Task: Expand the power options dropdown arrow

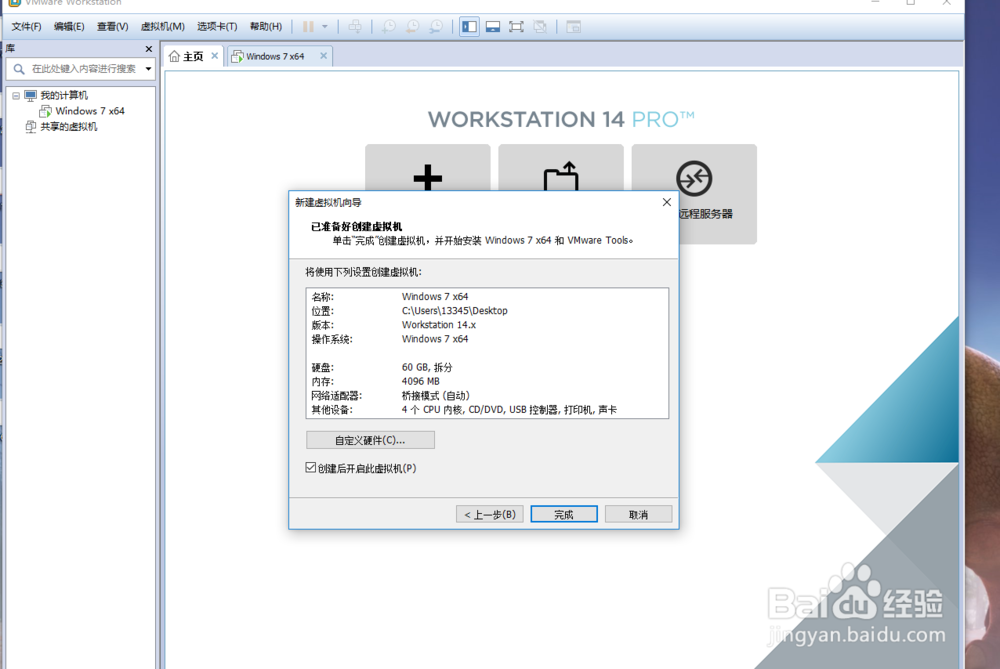Action: tap(325, 27)
